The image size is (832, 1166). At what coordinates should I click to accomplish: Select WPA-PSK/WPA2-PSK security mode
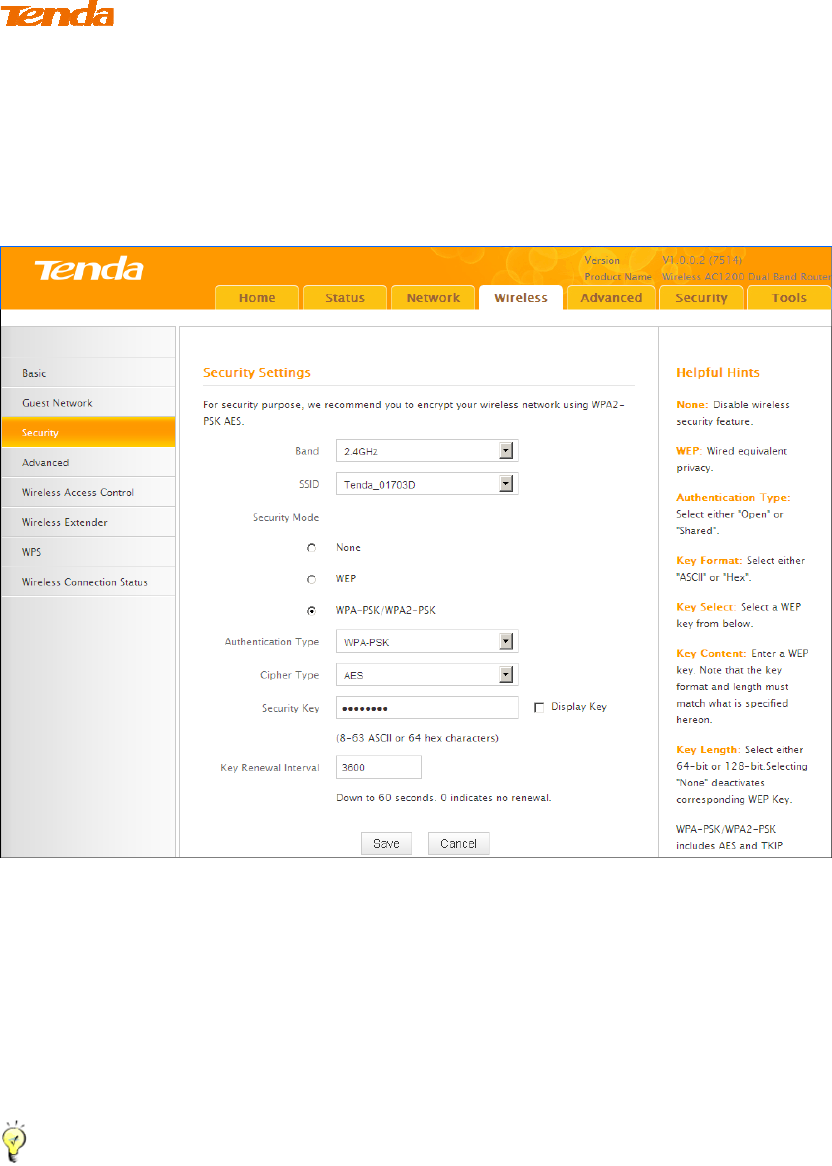click(312, 611)
